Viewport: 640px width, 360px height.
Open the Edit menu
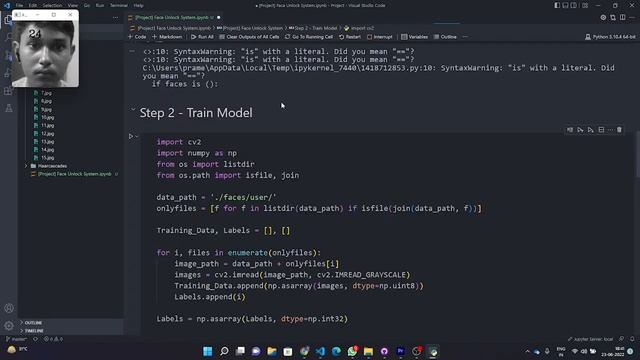point(33,5)
